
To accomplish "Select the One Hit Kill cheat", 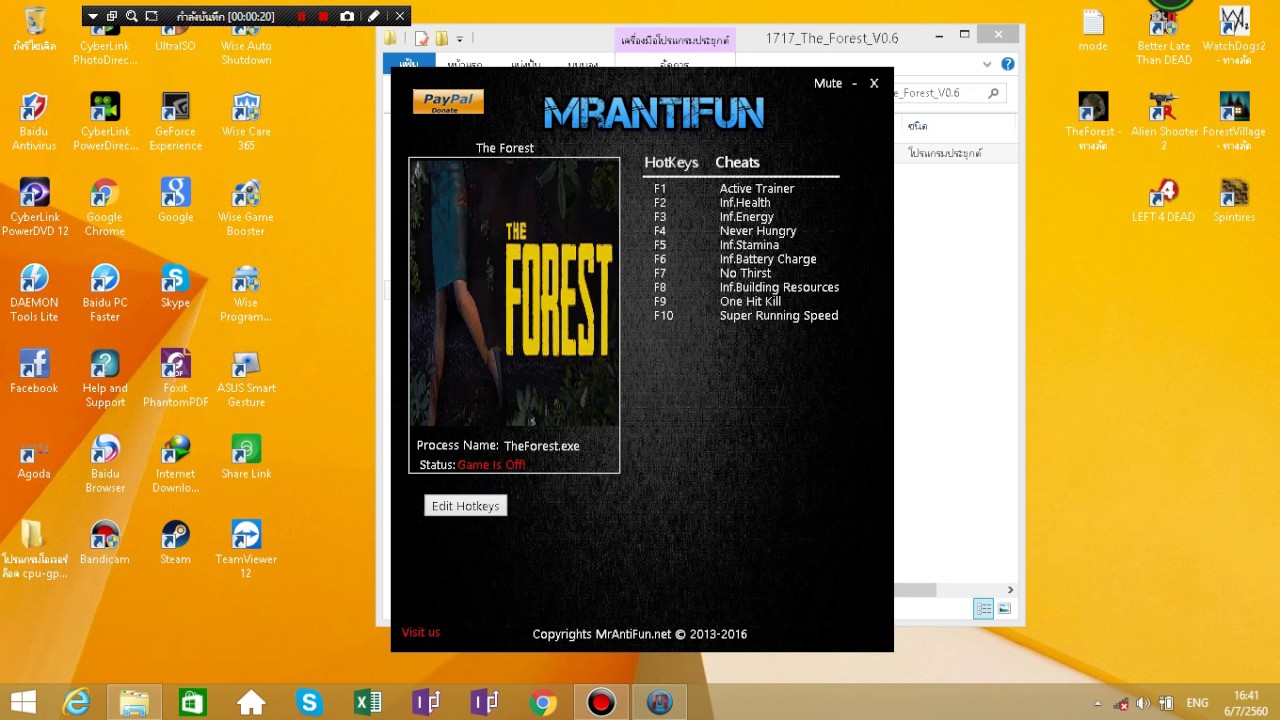I will coord(750,301).
